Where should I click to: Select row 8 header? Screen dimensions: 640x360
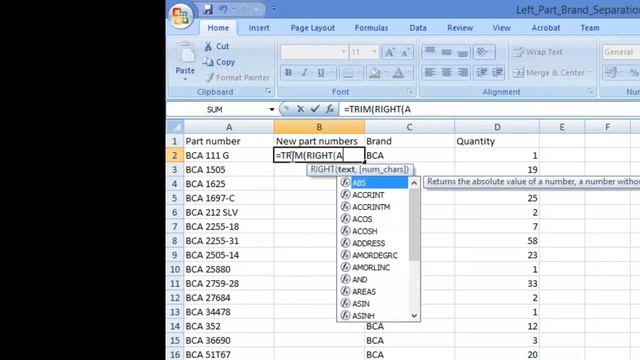[x=175, y=241]
